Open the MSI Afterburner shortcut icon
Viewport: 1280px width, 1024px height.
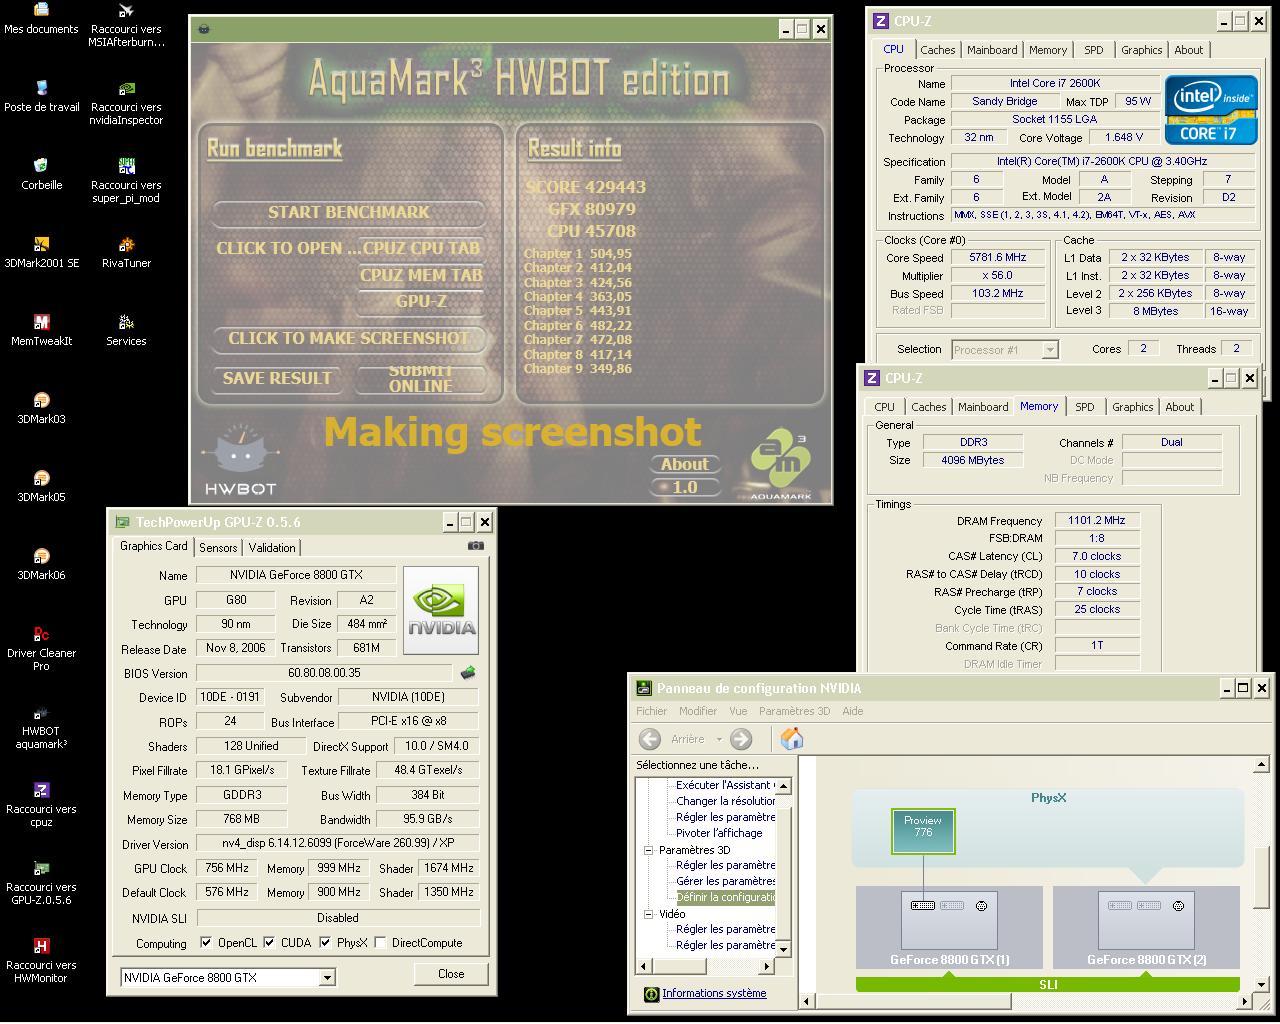click(x=126, y=10)
